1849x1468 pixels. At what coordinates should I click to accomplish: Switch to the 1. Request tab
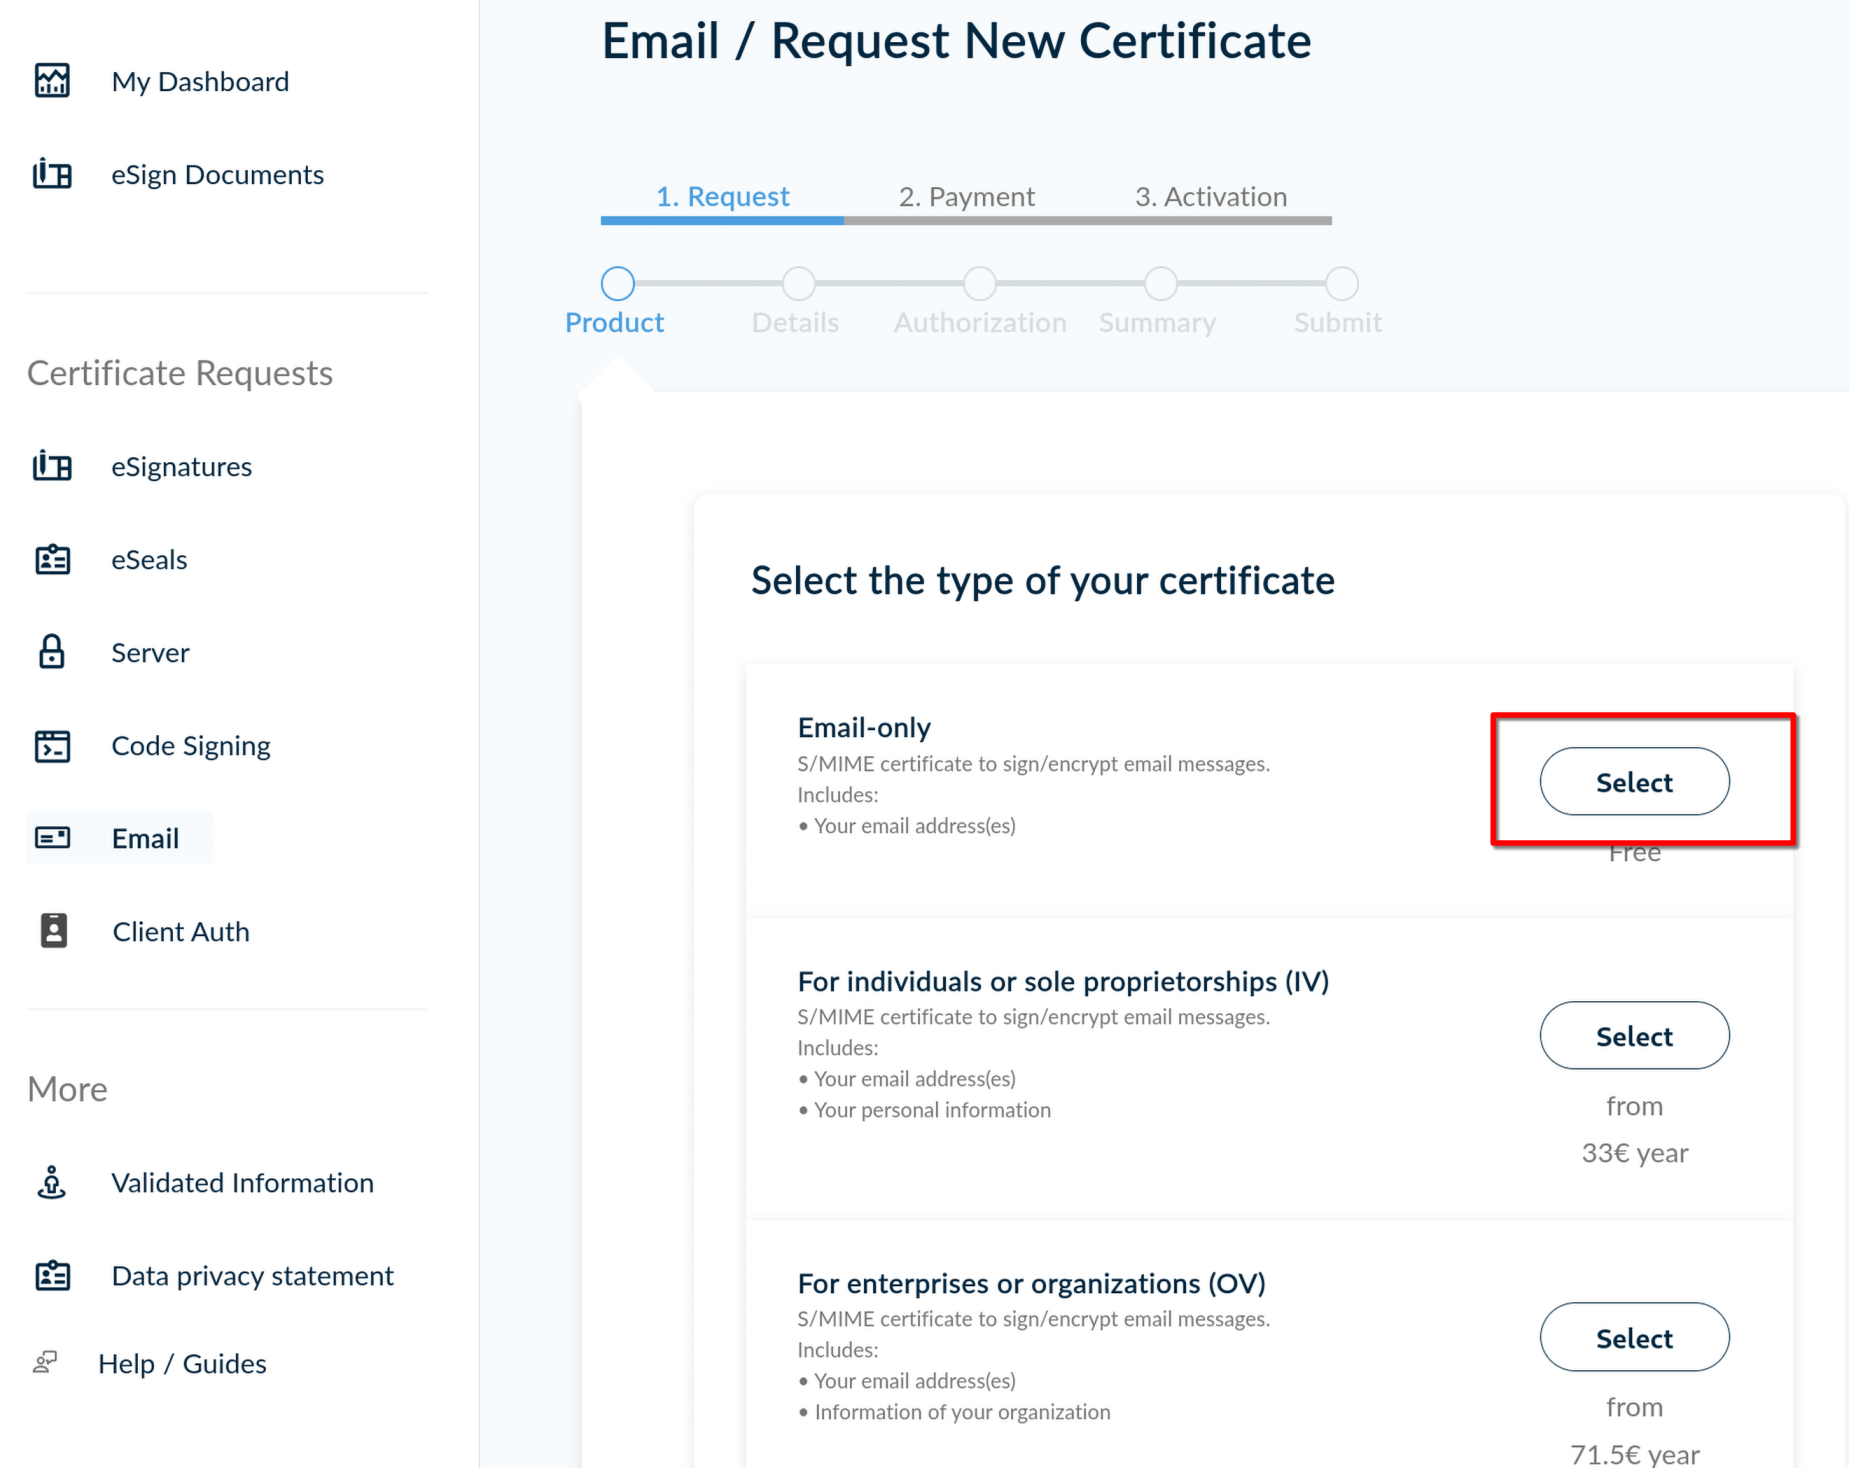[722, 197]
